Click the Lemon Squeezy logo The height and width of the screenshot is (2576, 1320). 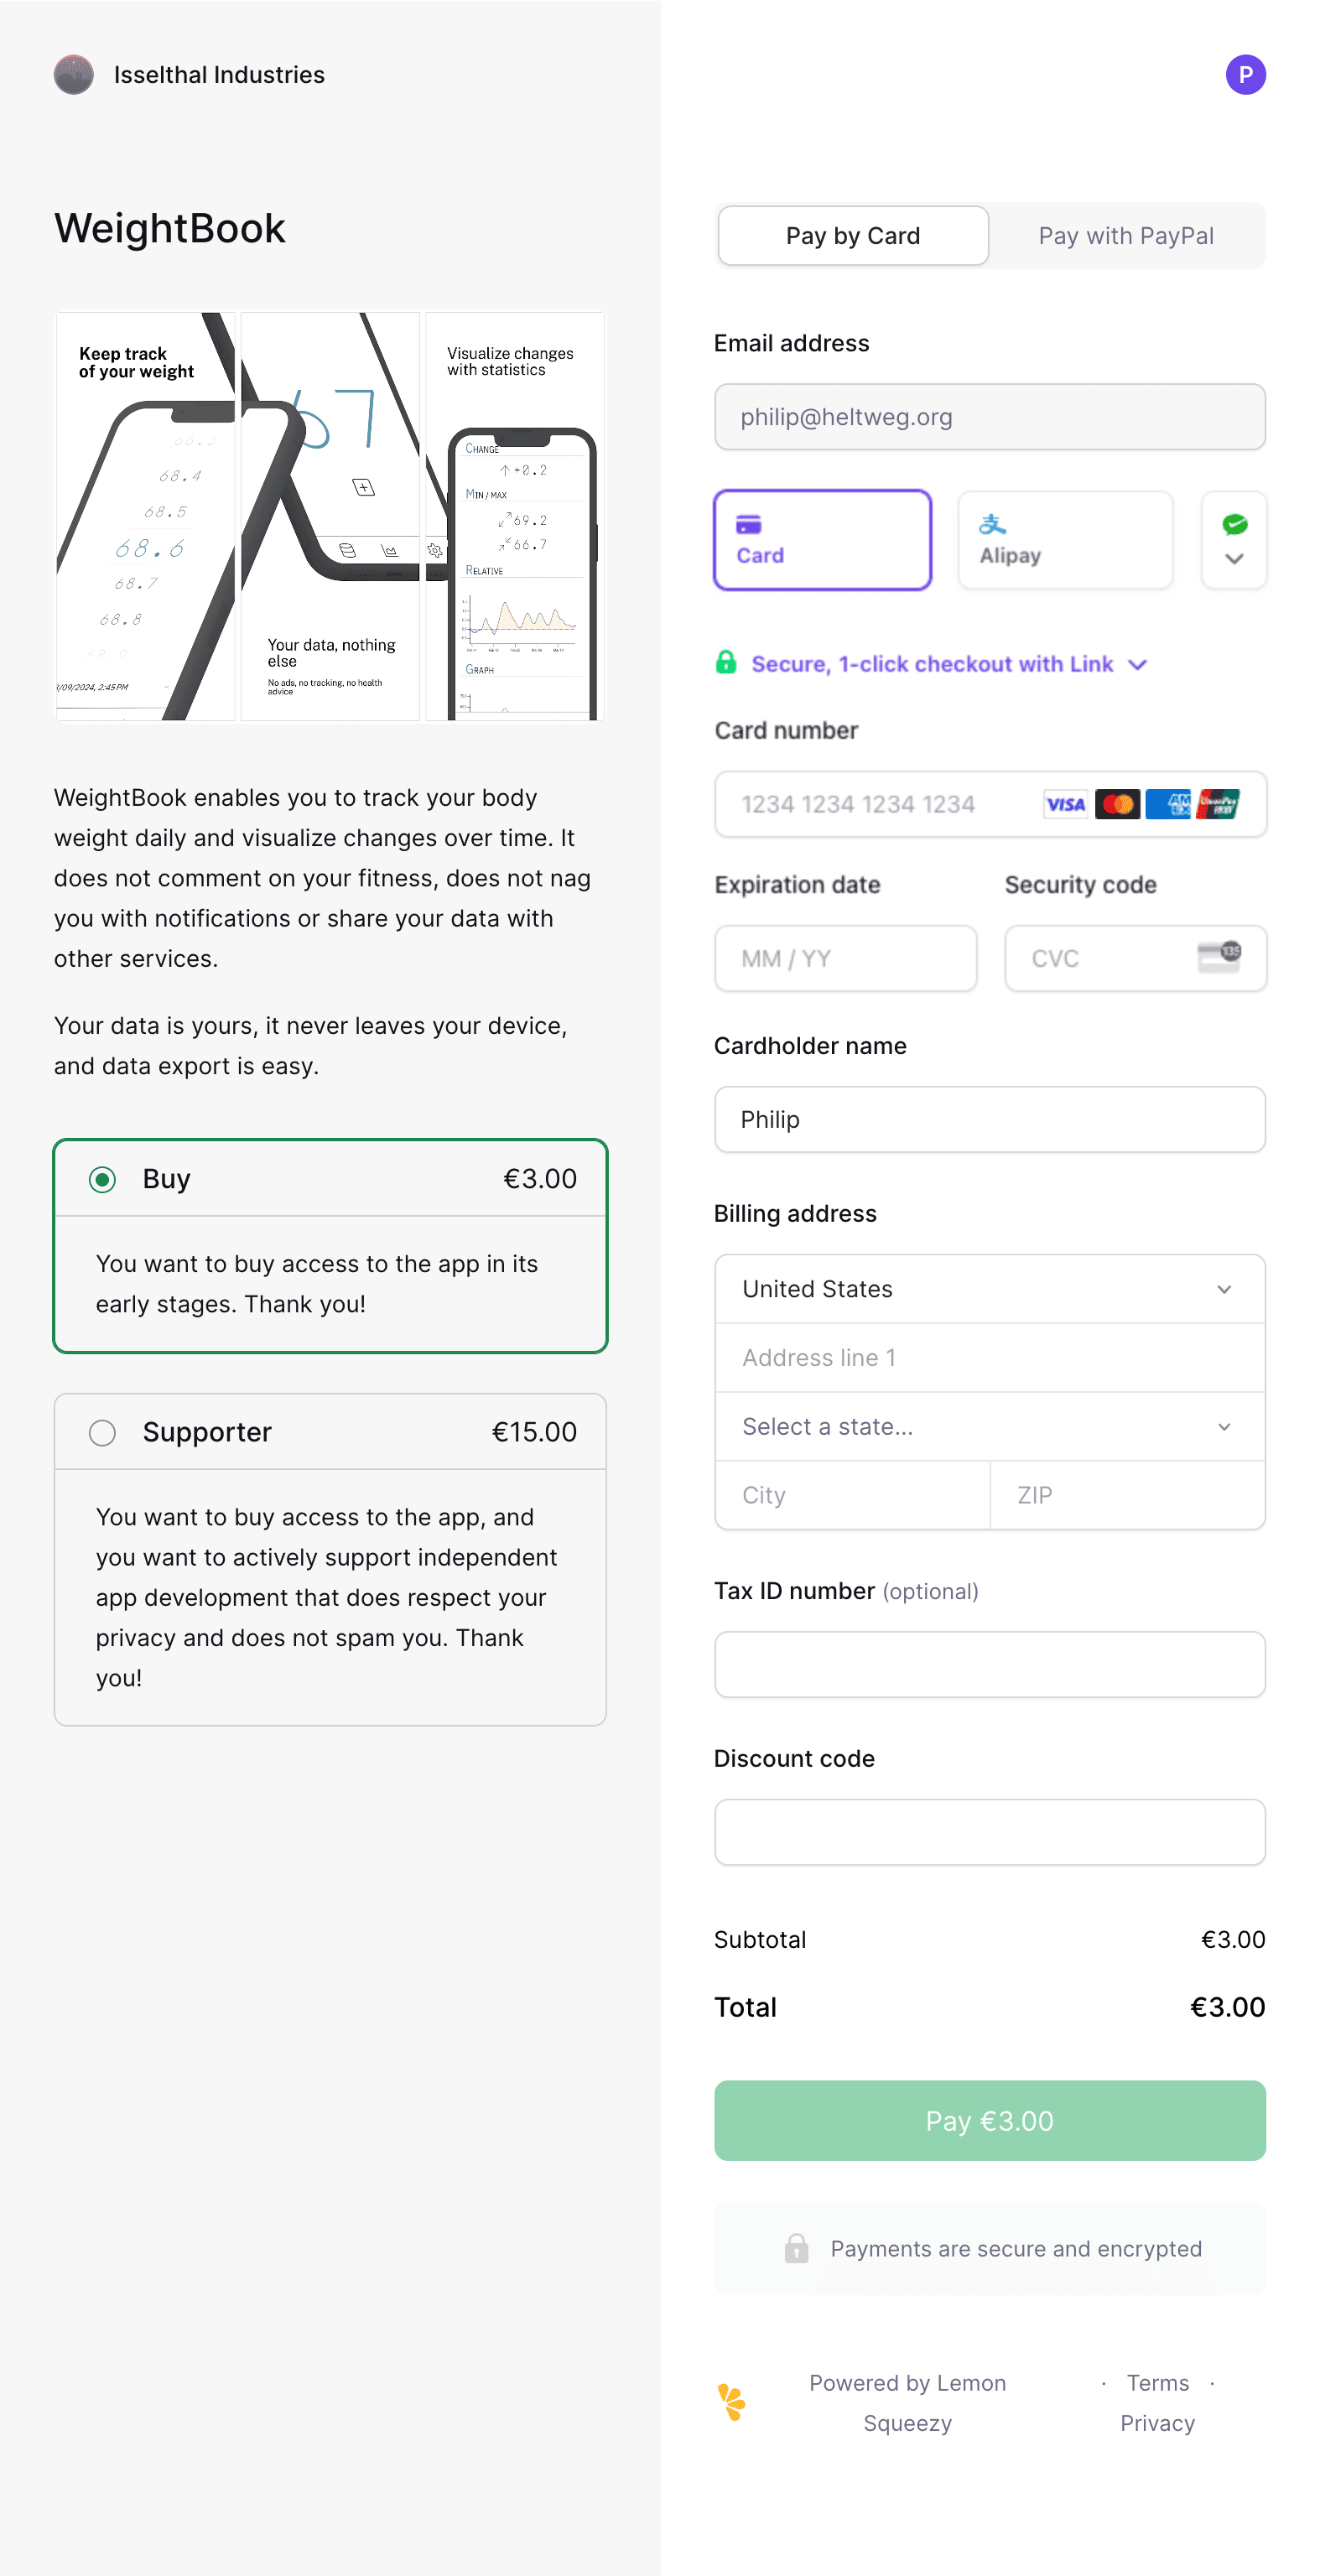click(732, 2402)
